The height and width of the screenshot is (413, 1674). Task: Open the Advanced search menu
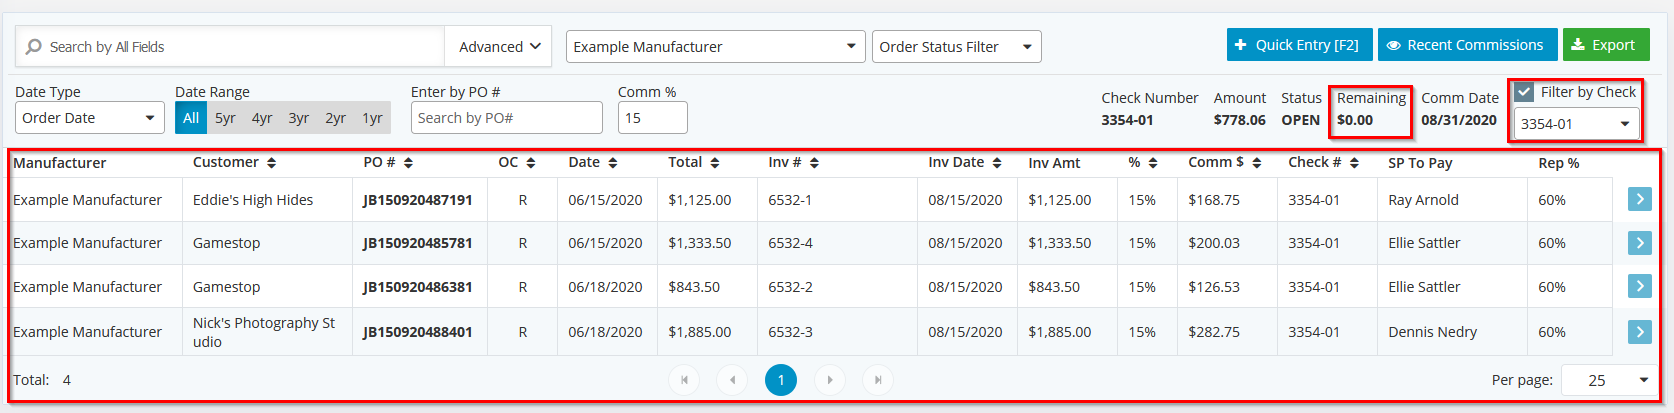tap(499, 46)
